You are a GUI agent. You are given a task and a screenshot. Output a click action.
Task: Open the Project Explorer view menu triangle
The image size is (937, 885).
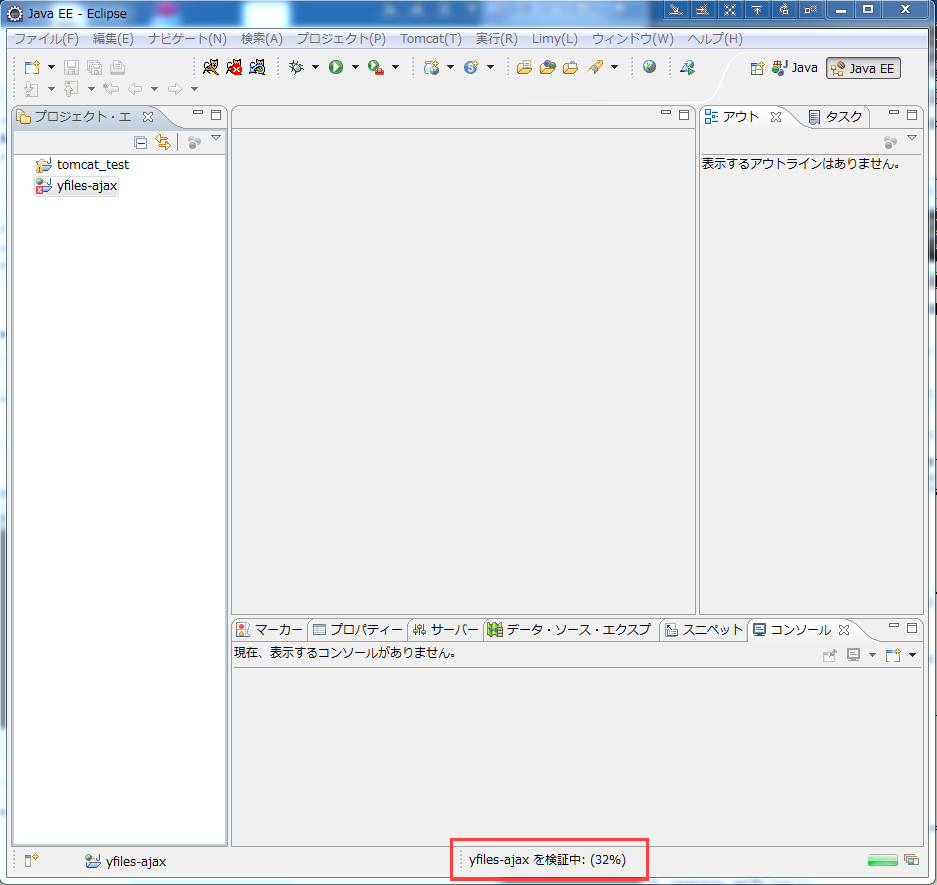point(215,138)
